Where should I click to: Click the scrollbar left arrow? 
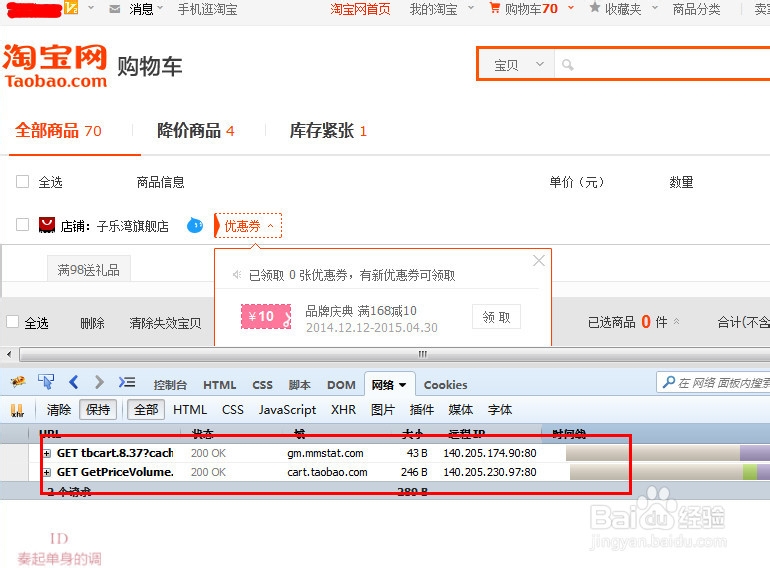point(9,354)
